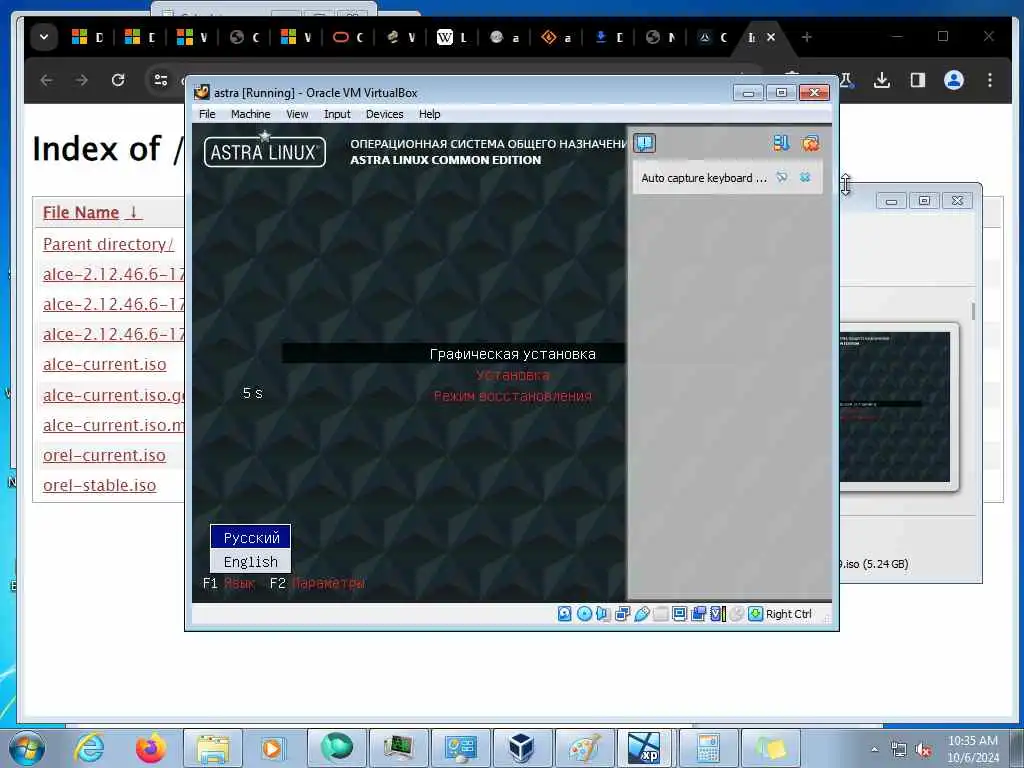
Task: Open Chrome tab search dropdown
Action: pos(44,37)
